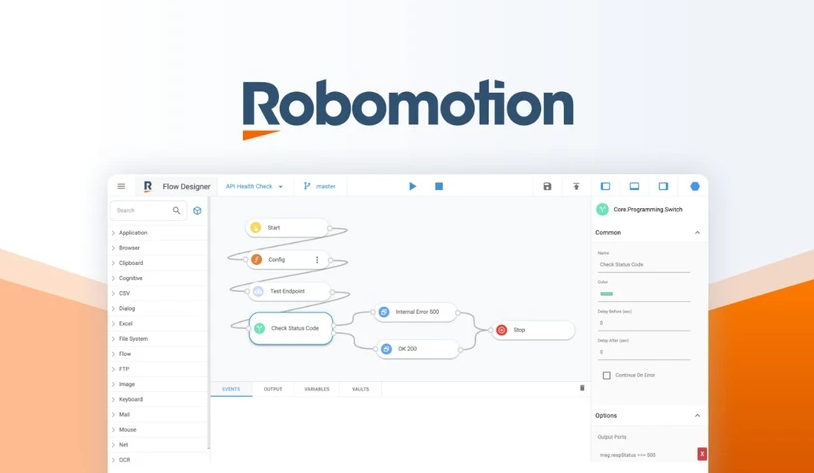
Task: Open the API Health Check flow dropdown
Action: pos(254,186)
